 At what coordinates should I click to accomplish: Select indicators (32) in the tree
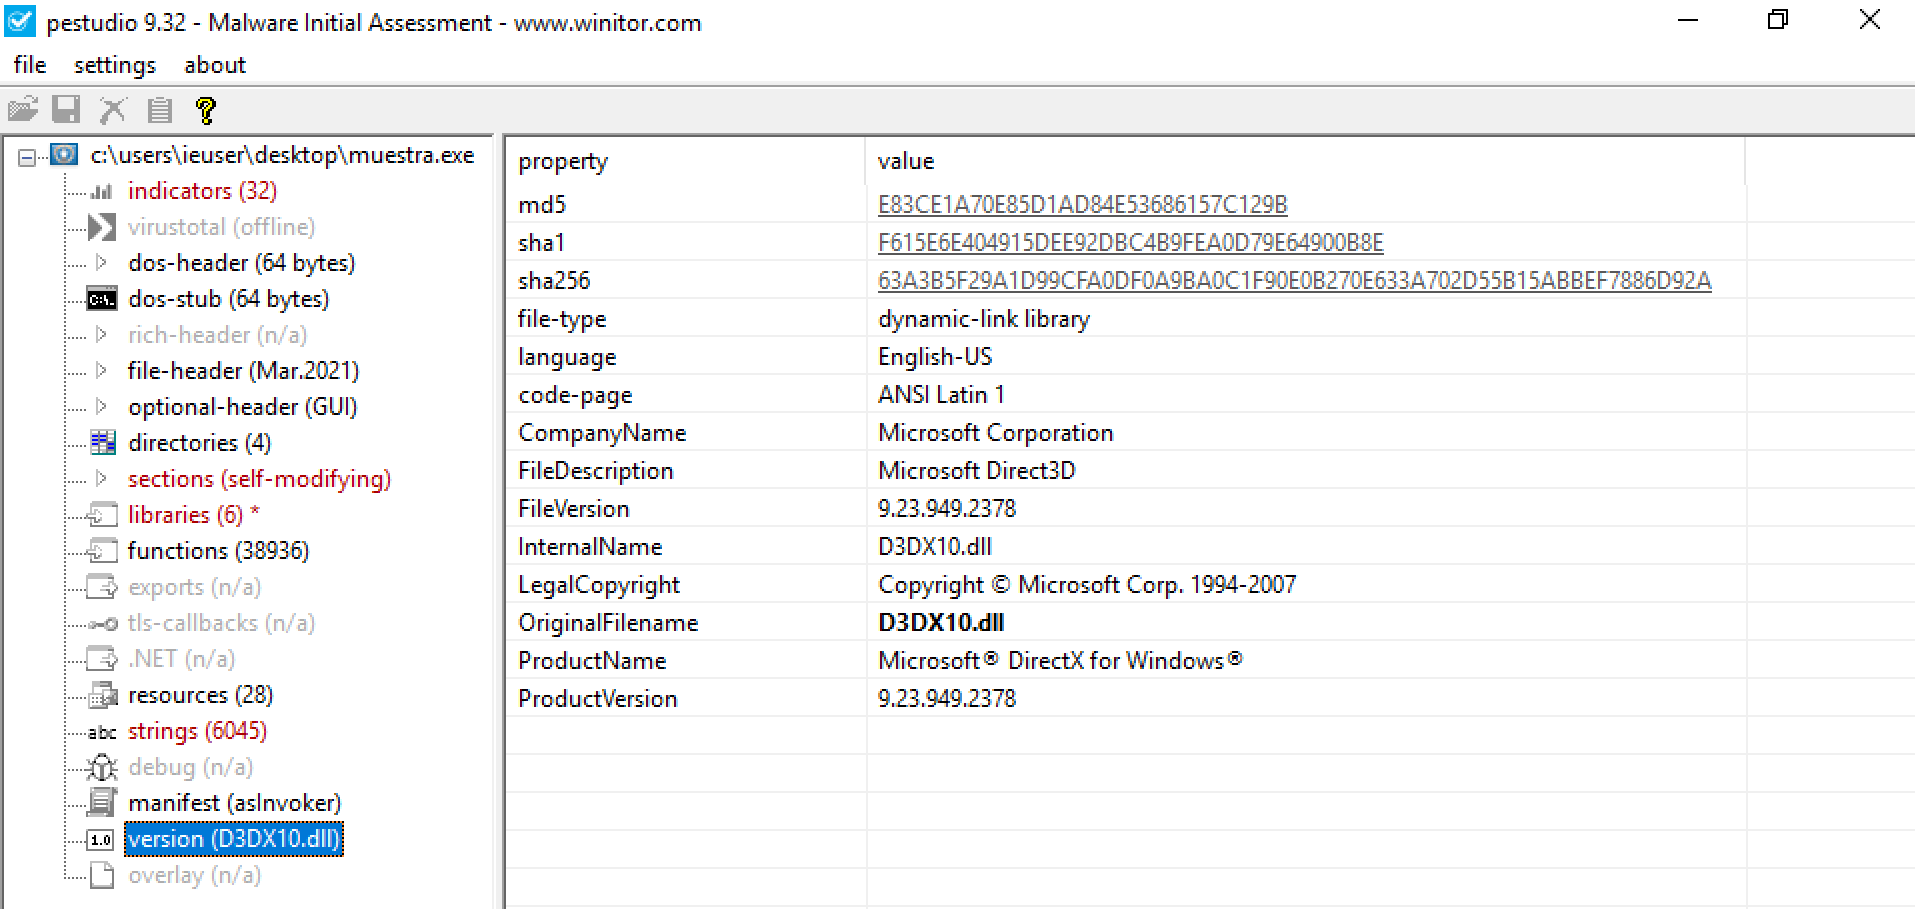coord(202,191)
